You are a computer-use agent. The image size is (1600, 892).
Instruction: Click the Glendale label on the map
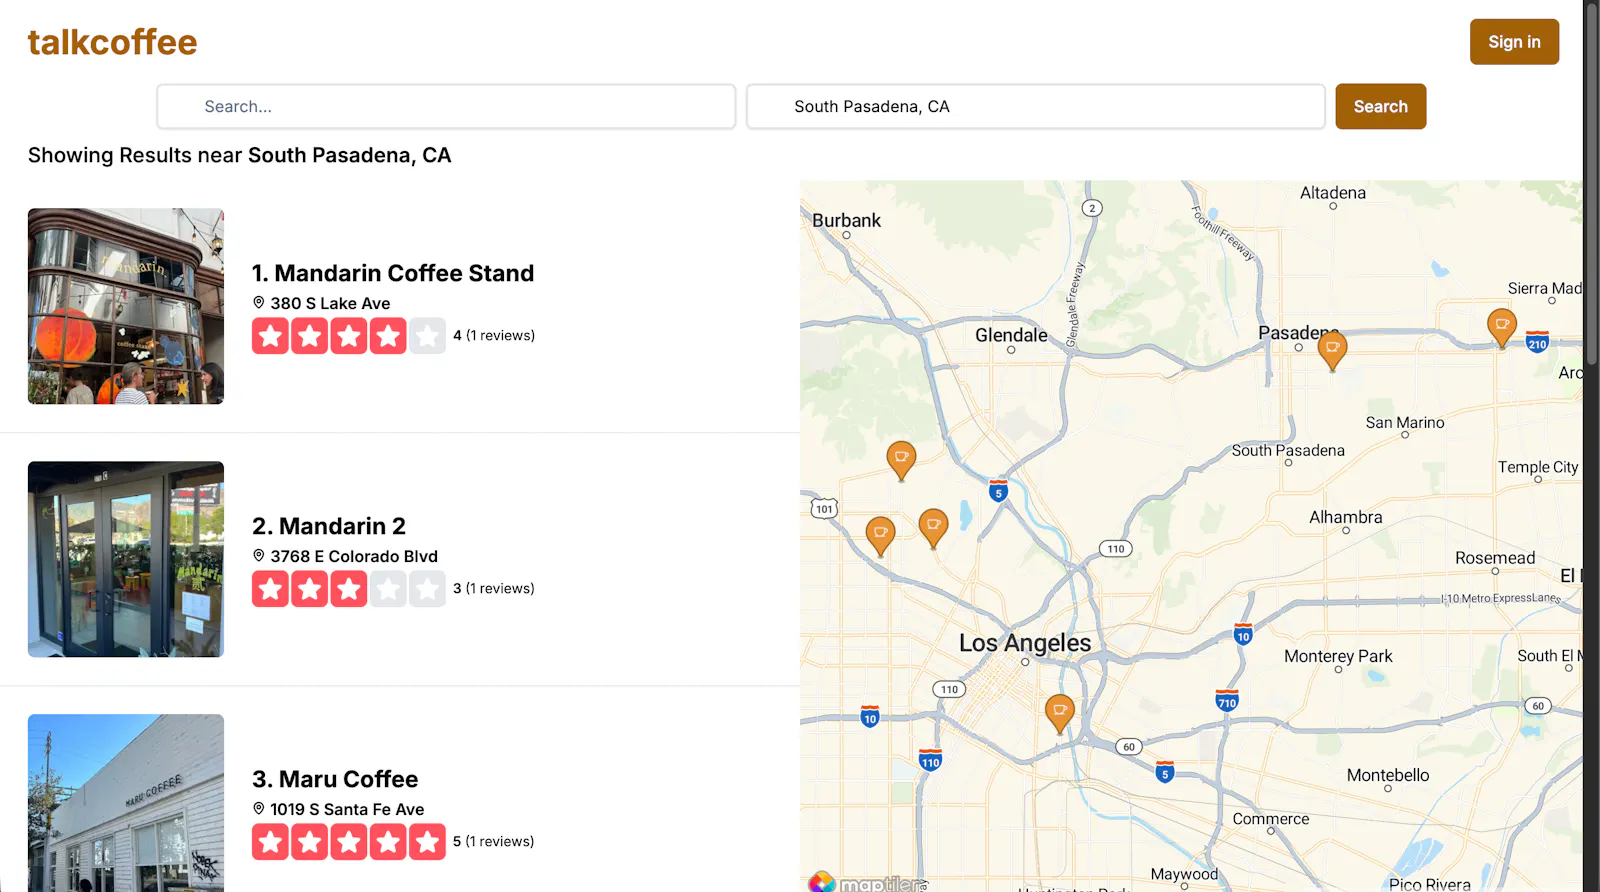pos(1011,335)
